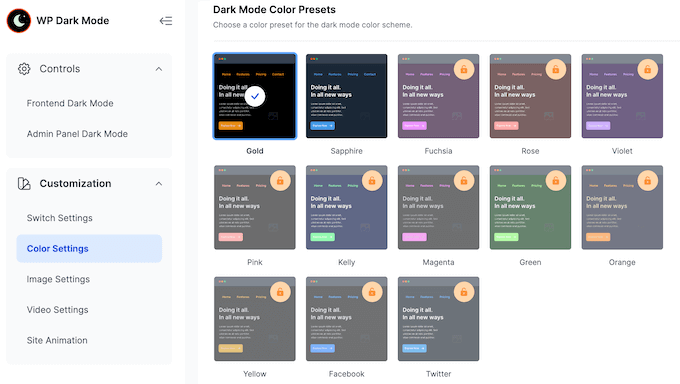
Task: Click the Twitter label text
Action: pos(438,374)
